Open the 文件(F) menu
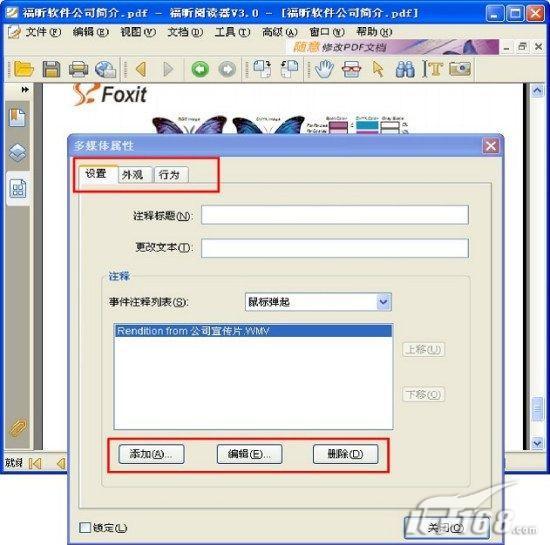The height and width of the screenshot is (545, 550). [43, 32]
